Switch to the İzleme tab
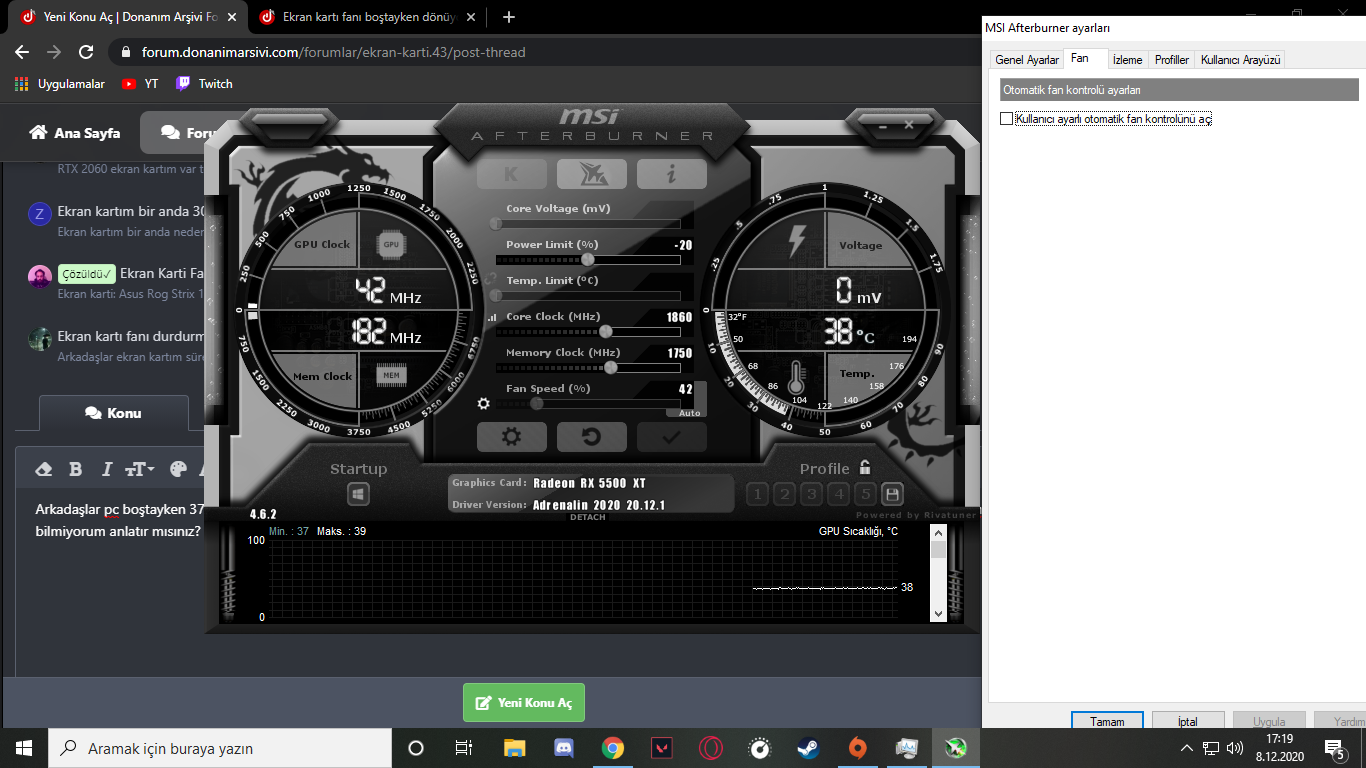Screen dimensions: 1366x768 click(1128, 60)
